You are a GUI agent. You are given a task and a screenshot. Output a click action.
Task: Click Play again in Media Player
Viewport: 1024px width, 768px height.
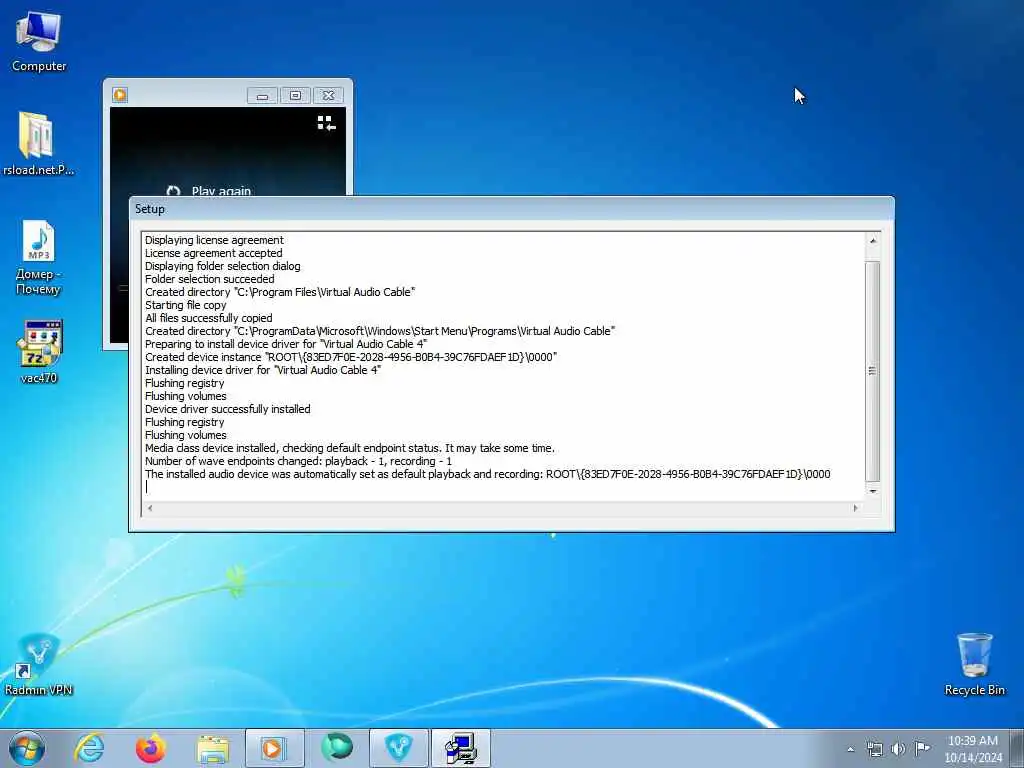pyautogui.click(x=210, y=191)
